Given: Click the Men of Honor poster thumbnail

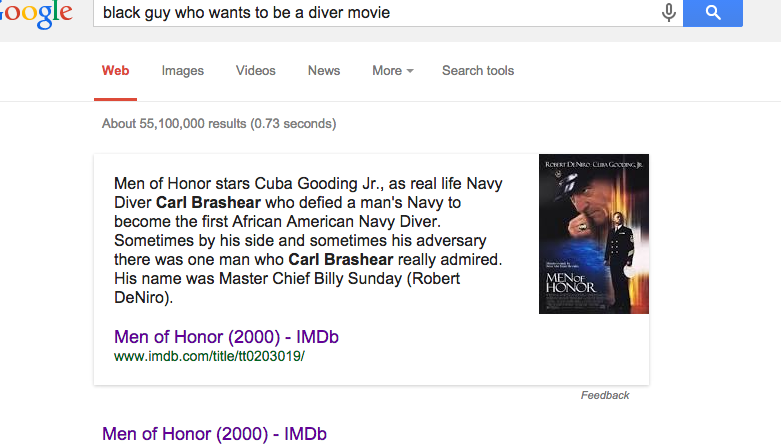Looking at the screenshot, I should pyautogui.click(x=593, y=233).
